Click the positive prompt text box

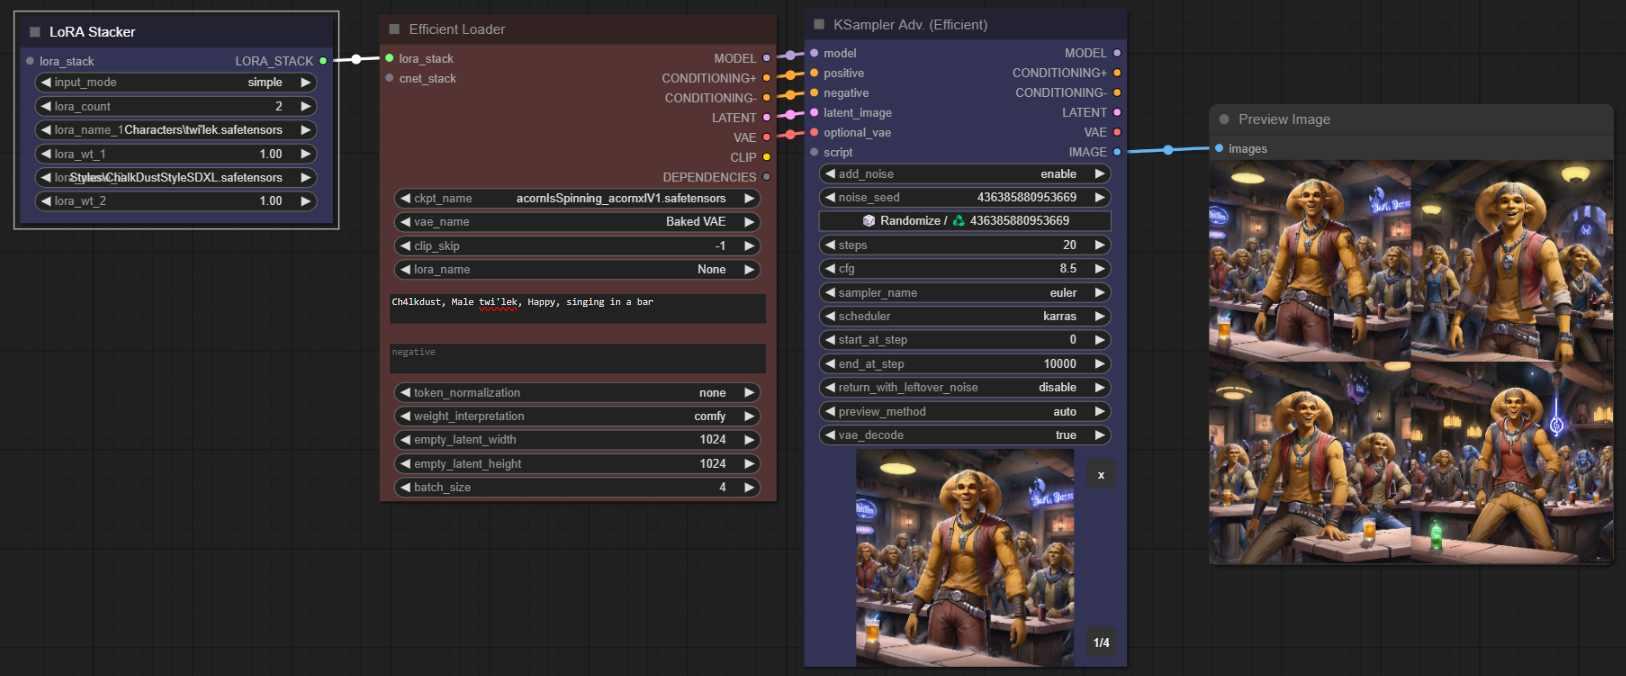tap(578, 308)
